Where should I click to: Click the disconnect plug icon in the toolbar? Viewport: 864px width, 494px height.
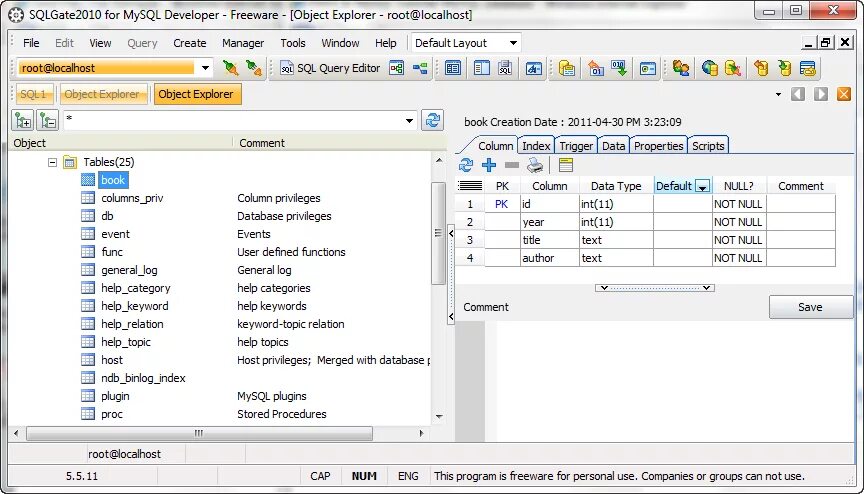[x=253, y=68]
